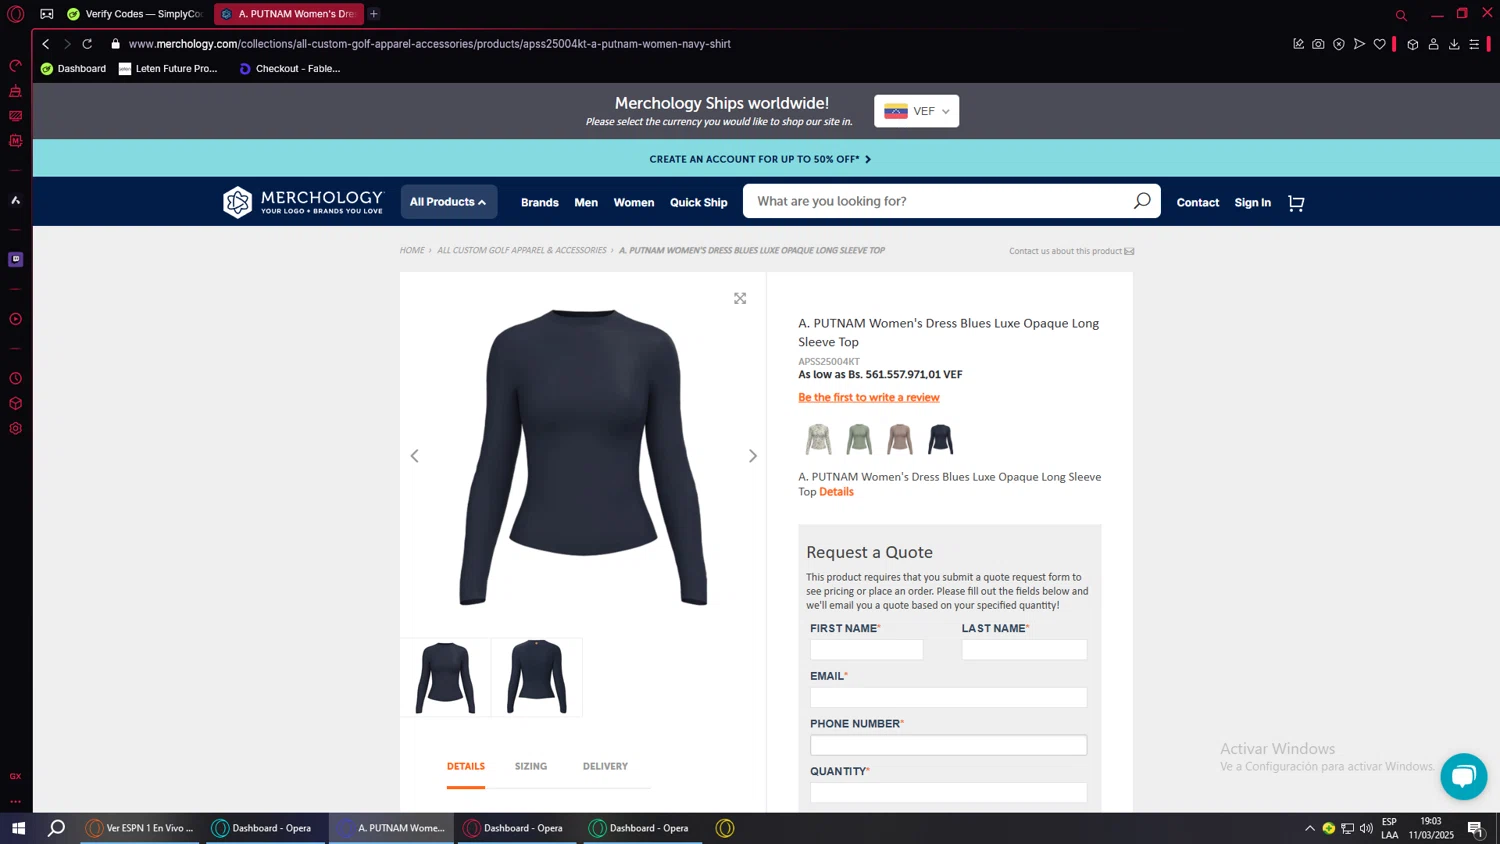Image resolution: width=1500 pixels, height=844 pixels.
Task: Click the GX Mods icon in sidebar
Action: [x=15, y=141]
